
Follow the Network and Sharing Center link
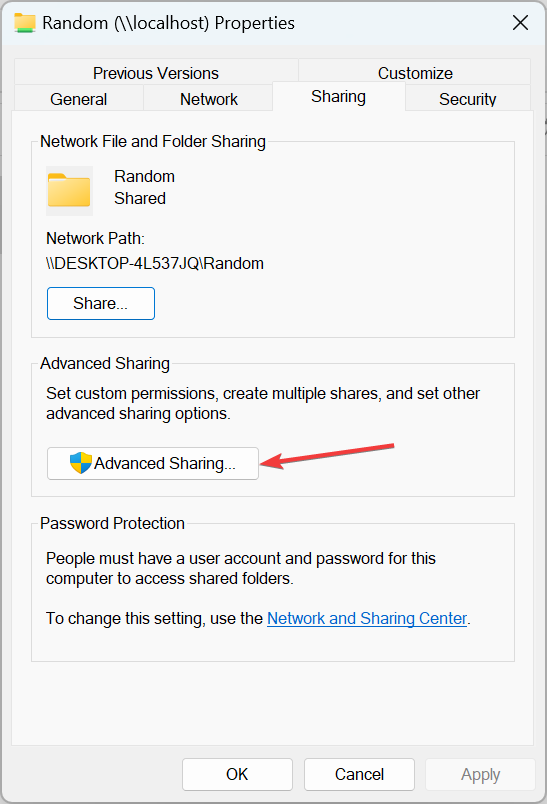pos(367,618)
